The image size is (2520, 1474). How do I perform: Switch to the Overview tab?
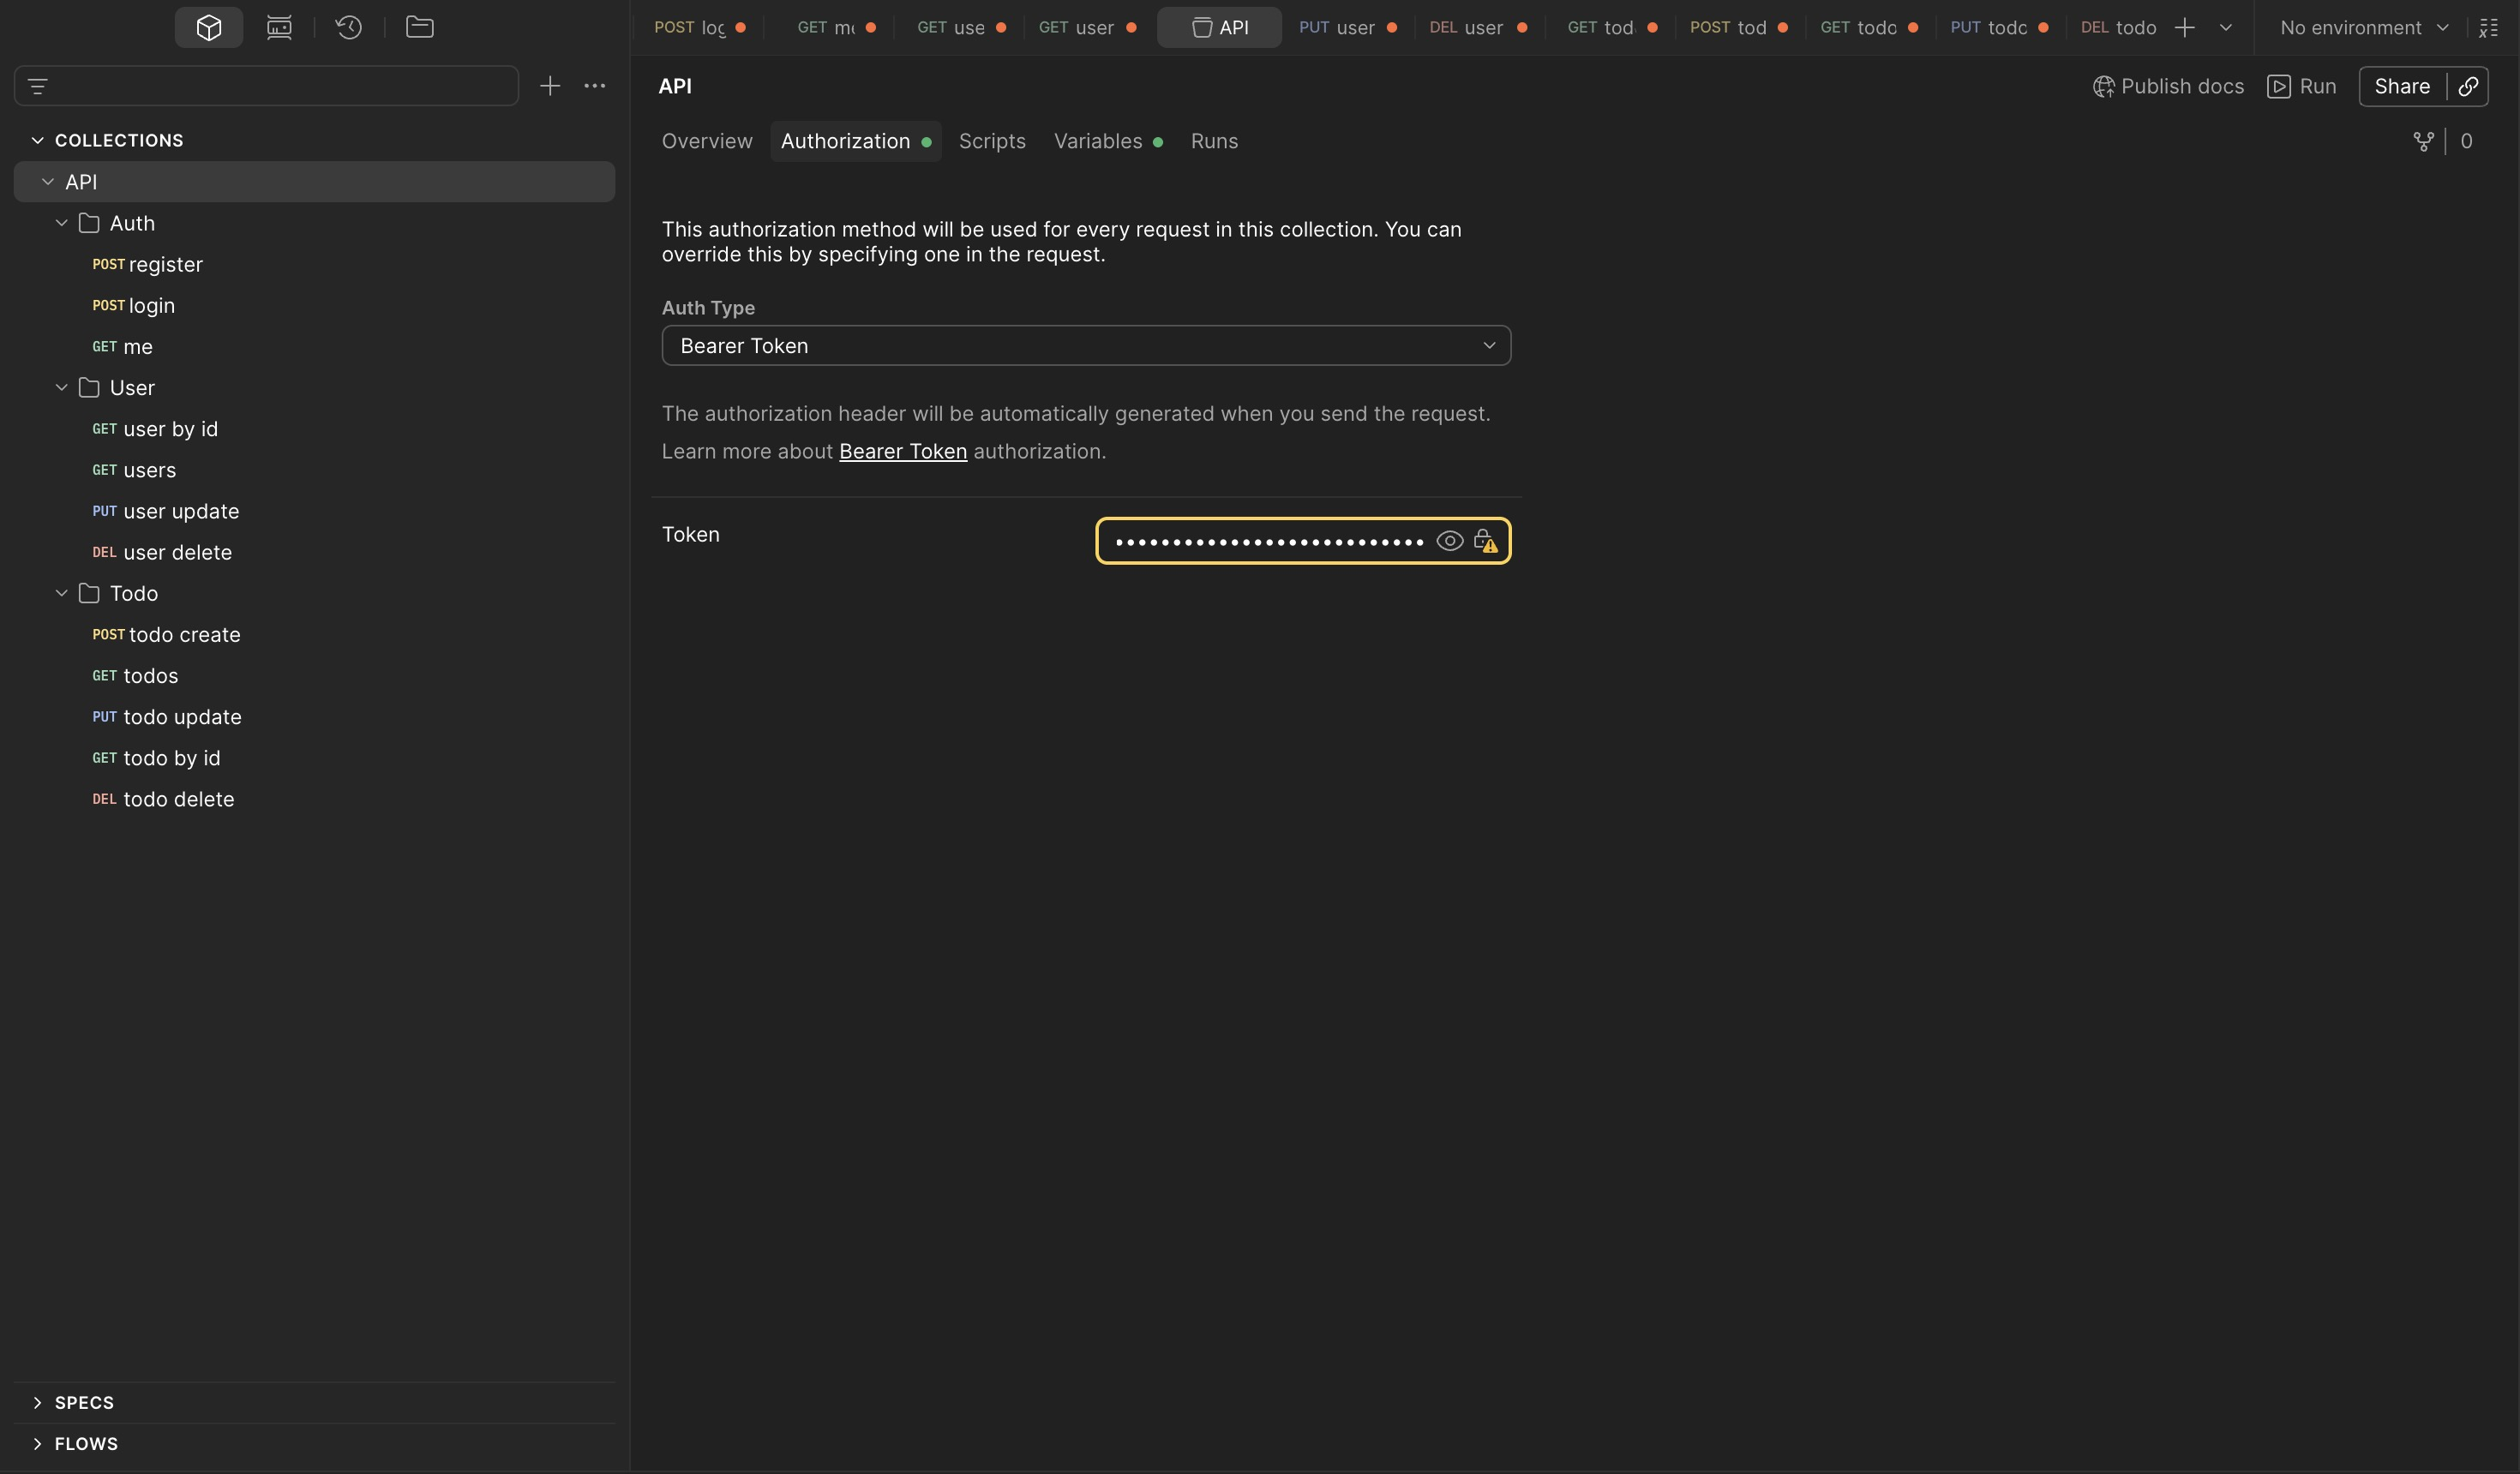click(x=707, y=142)
